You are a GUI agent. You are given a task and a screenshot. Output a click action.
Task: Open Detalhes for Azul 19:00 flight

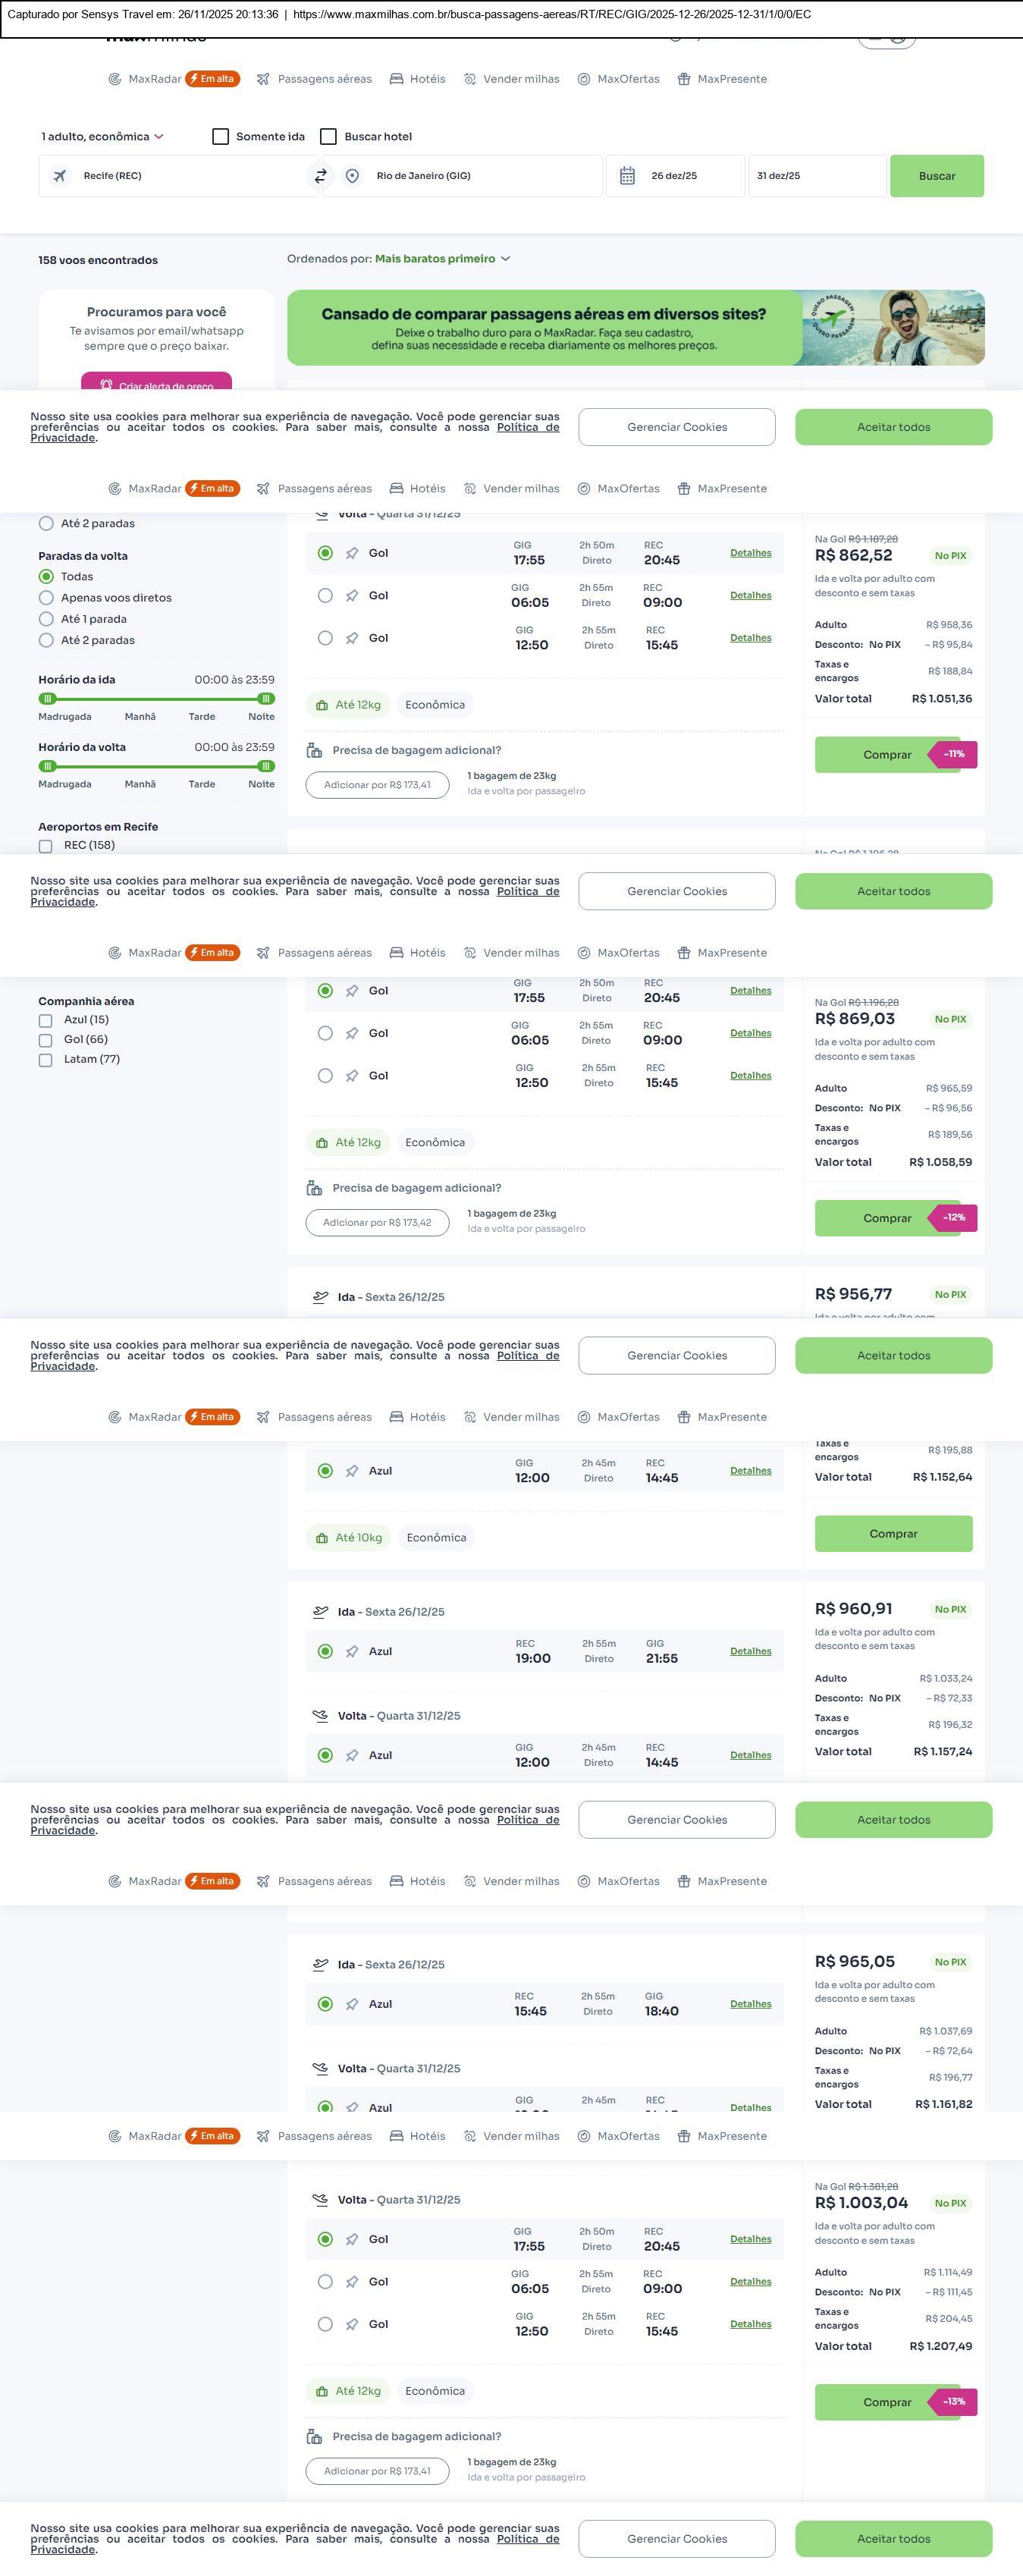point(750,1651)
